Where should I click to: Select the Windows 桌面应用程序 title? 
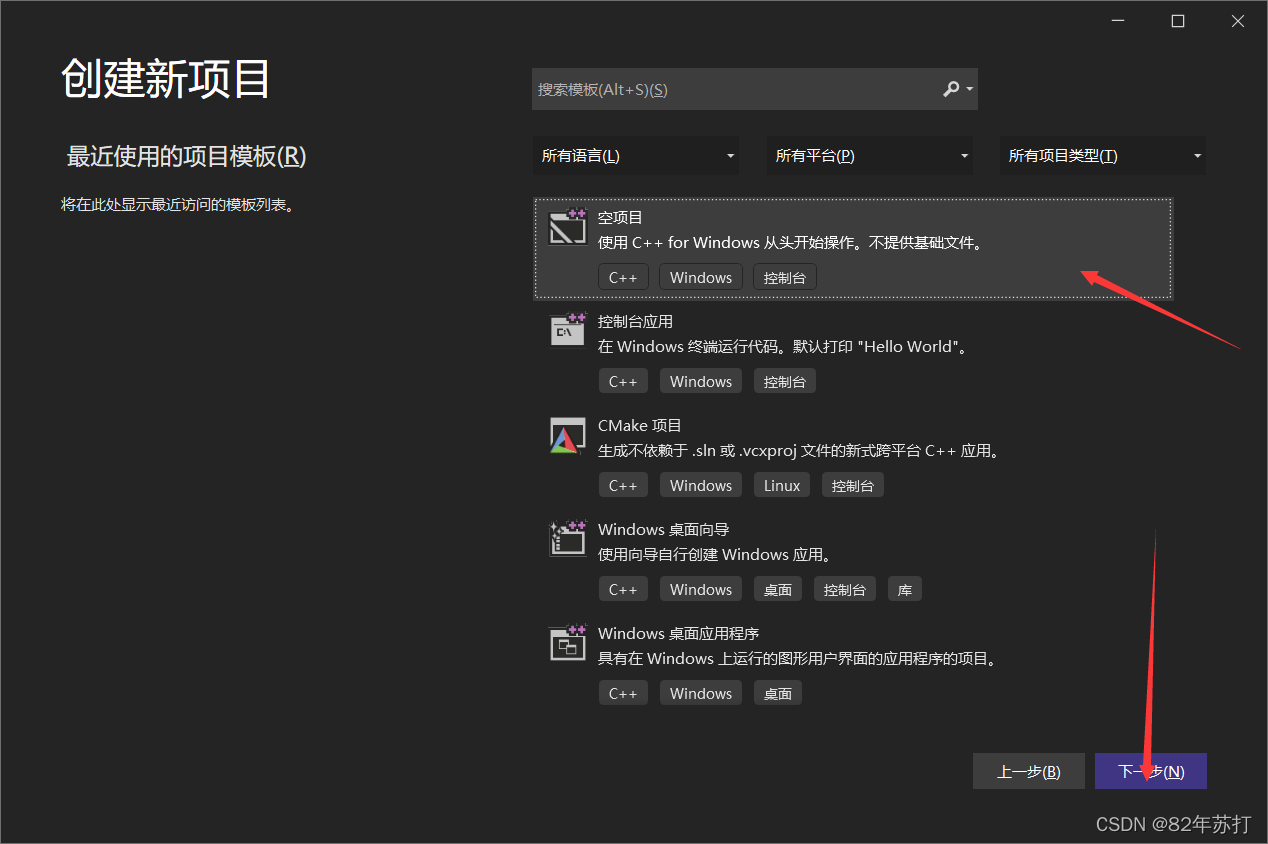click(678, 633)
